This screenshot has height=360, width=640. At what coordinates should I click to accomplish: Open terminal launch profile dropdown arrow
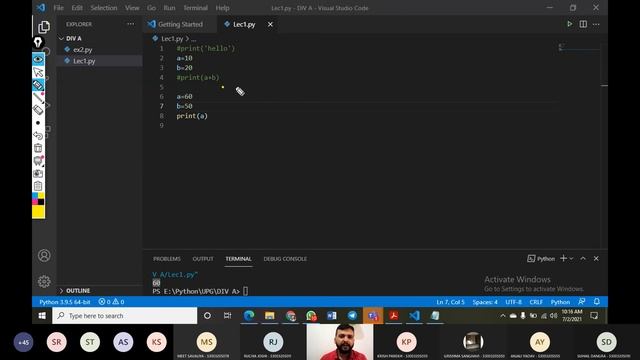click(571, 259)
